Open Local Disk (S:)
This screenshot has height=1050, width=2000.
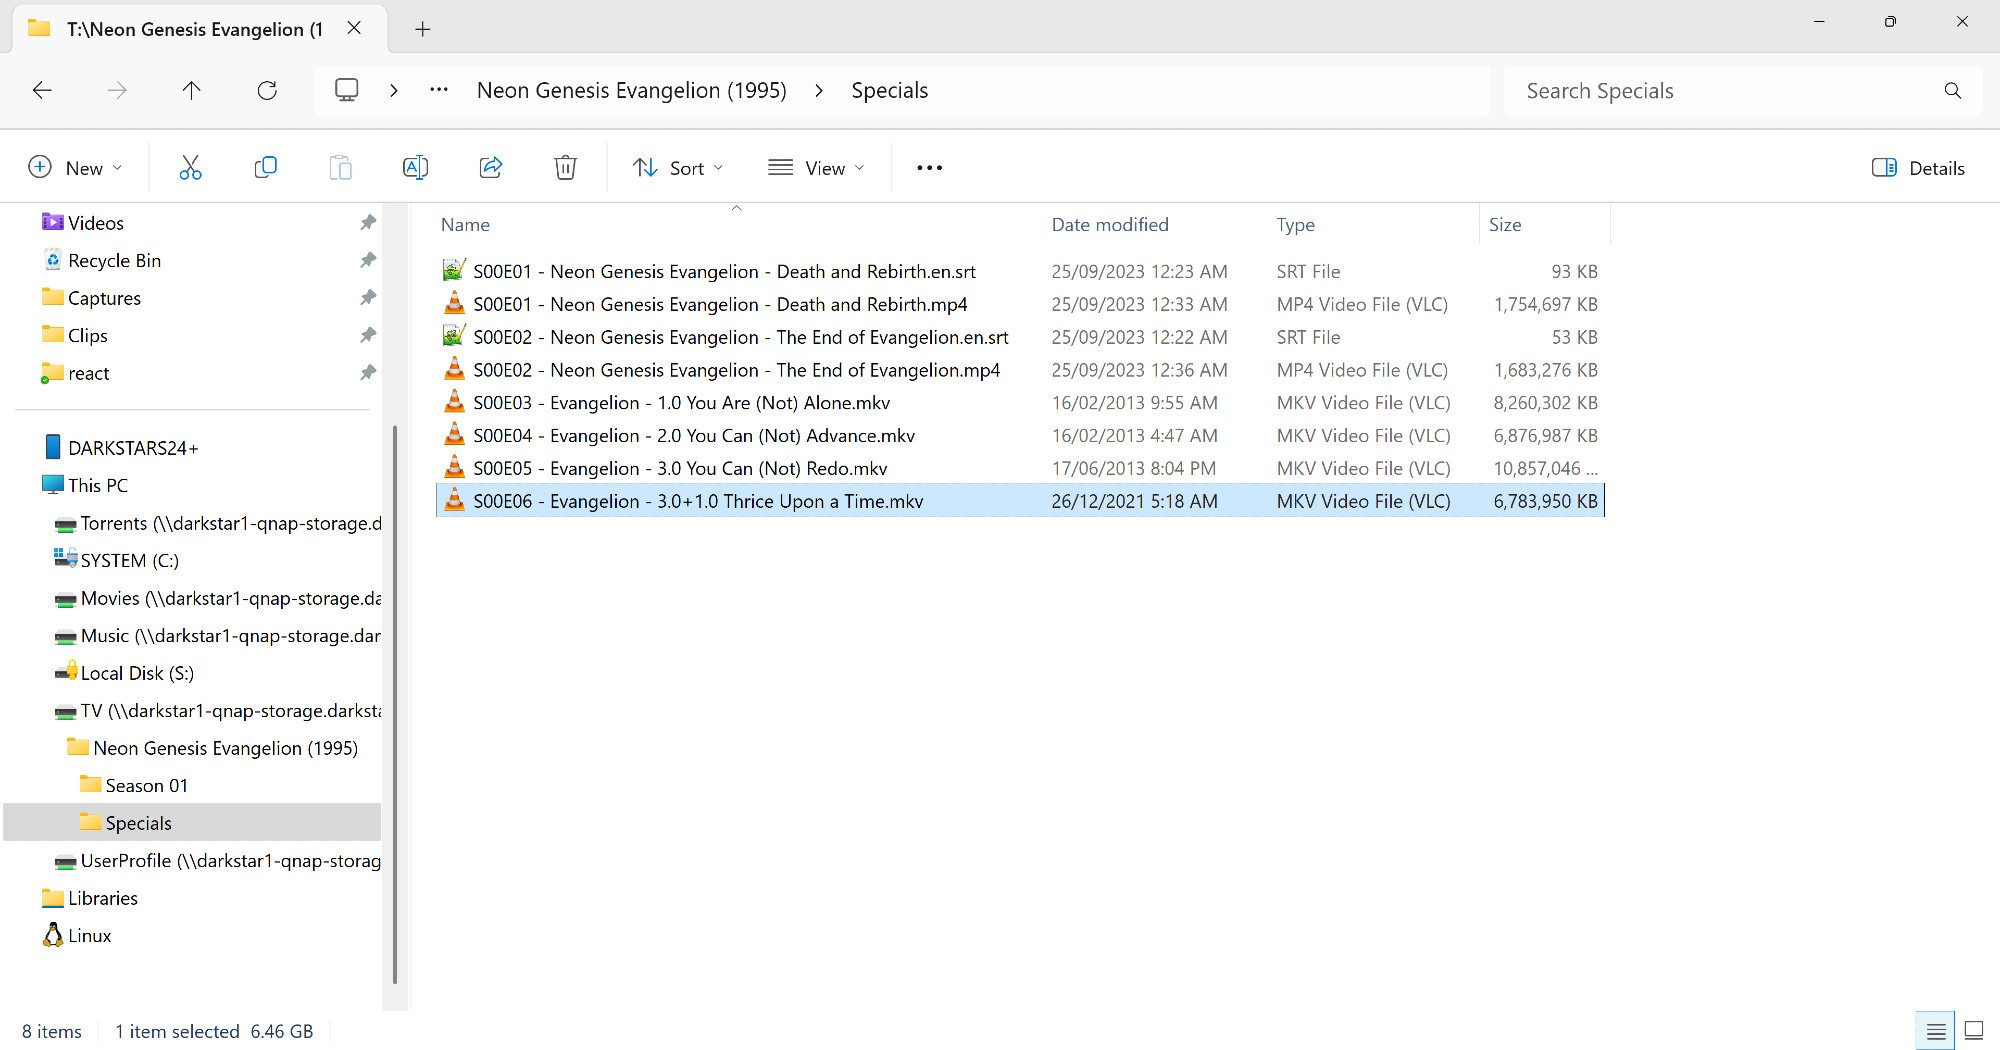(x=137, y=673)
